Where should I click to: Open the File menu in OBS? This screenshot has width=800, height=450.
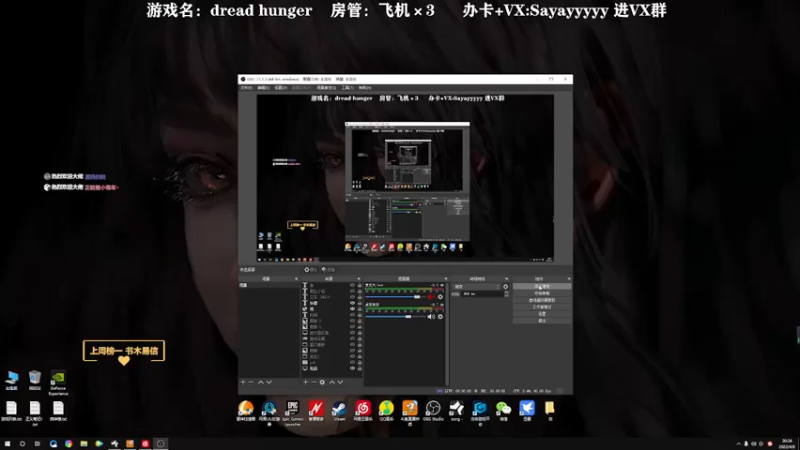point(246,88)
